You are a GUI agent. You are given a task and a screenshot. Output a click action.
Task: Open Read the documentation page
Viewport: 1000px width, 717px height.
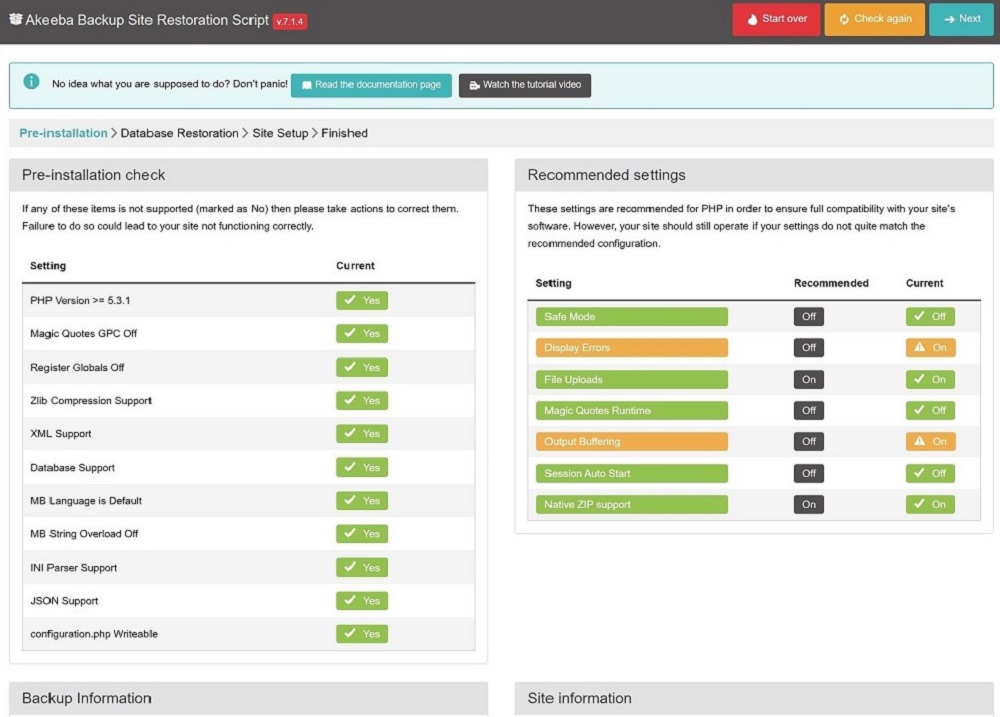point(371,85)
